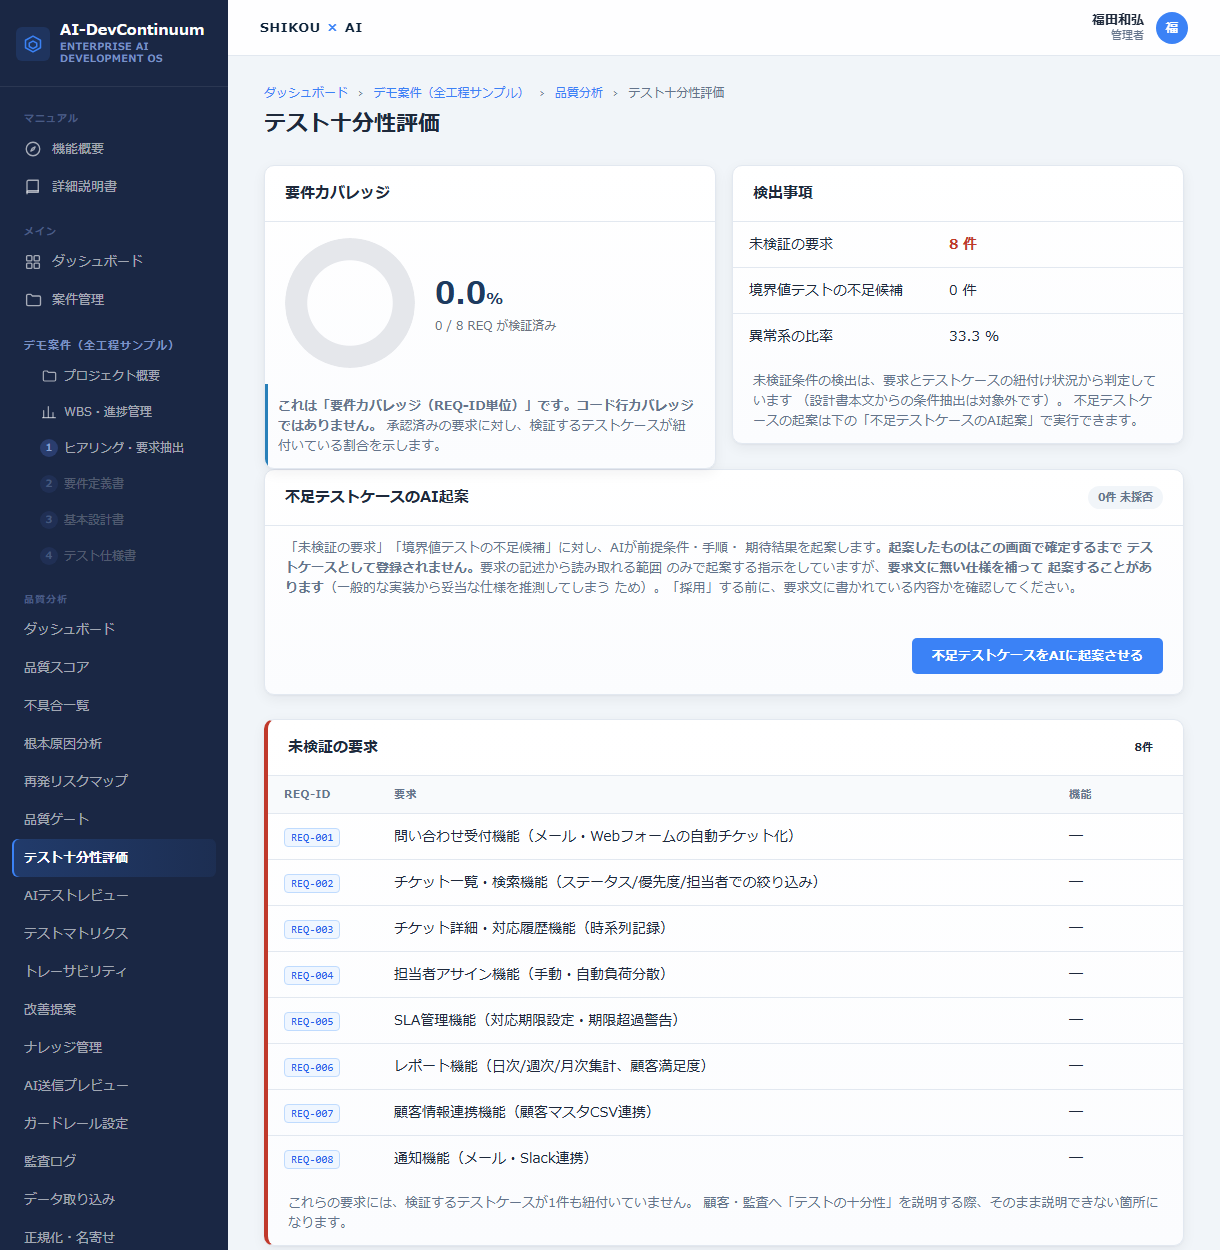Select active テスト十分性評価 sidebar item

click(114, 858)
